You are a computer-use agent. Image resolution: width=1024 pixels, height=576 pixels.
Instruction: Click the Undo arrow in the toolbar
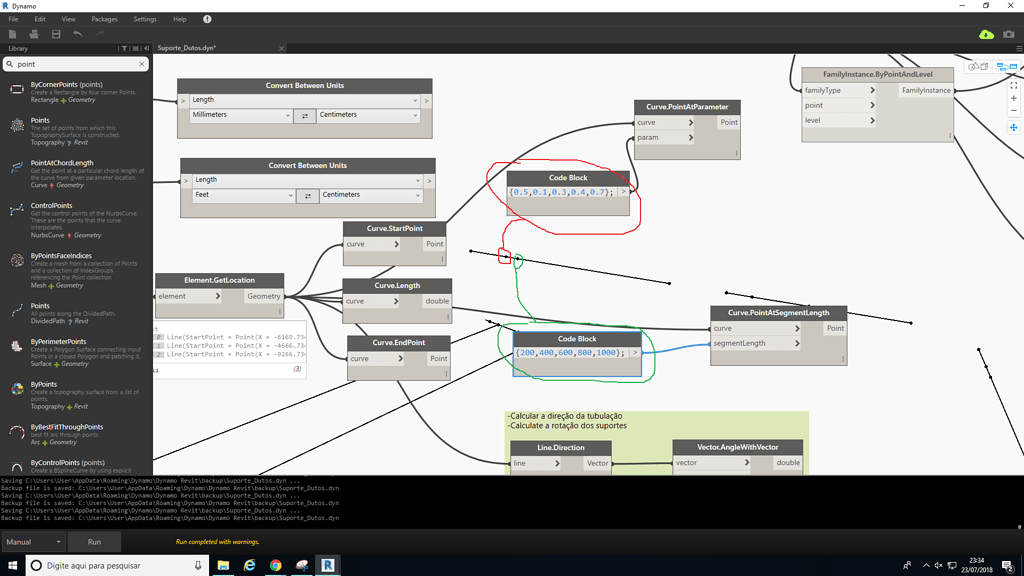78,34
